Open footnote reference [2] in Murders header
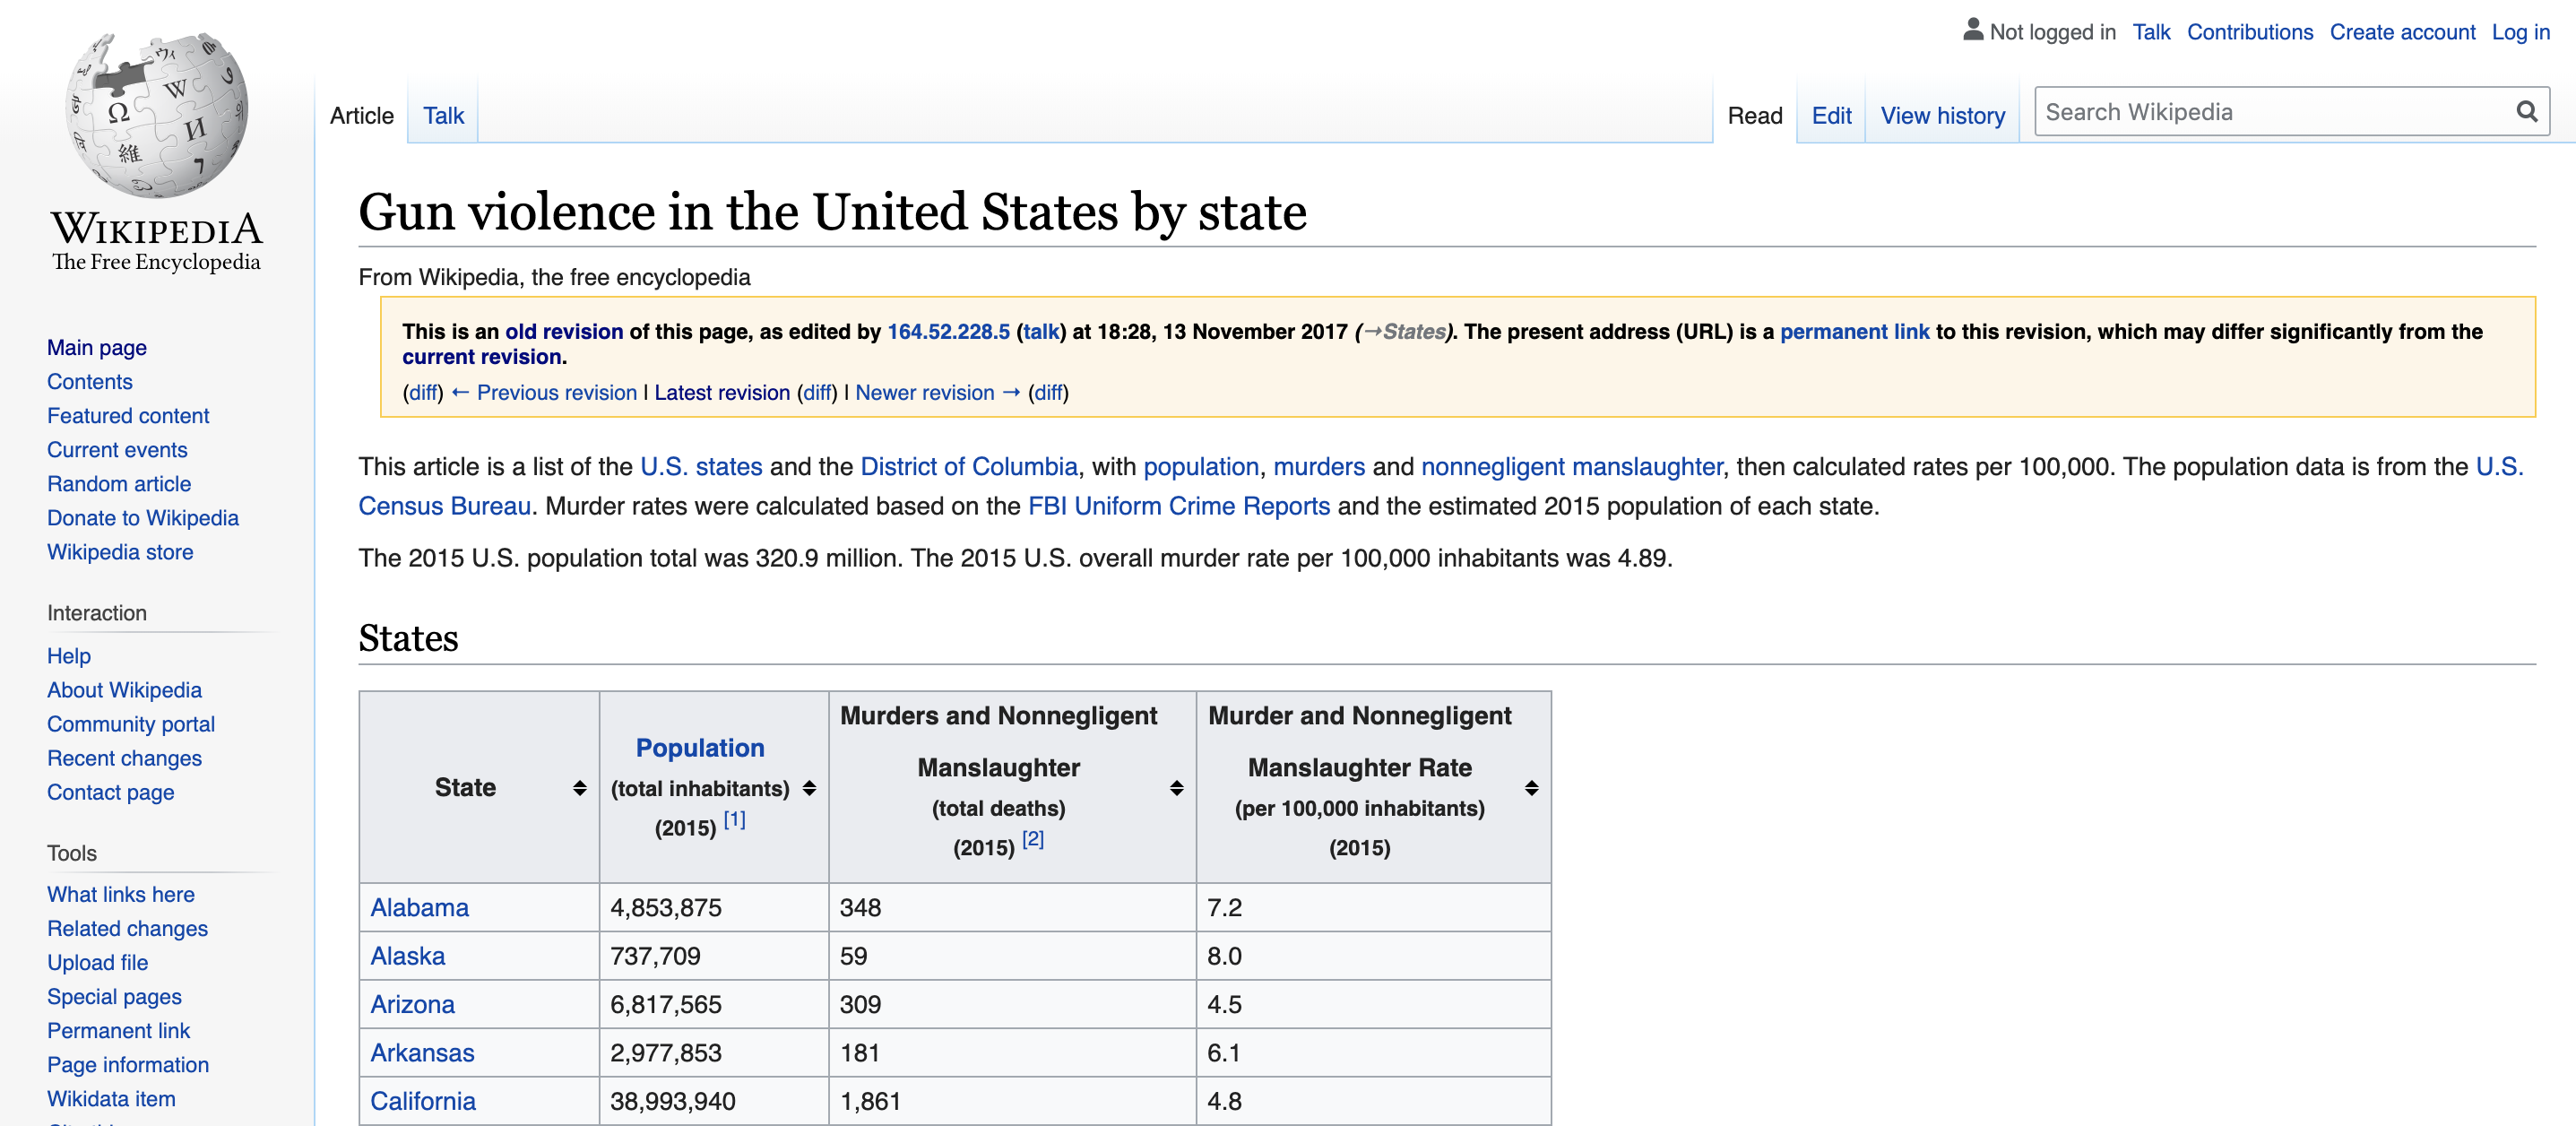 pyautogui.click(x=1033, y=839)
